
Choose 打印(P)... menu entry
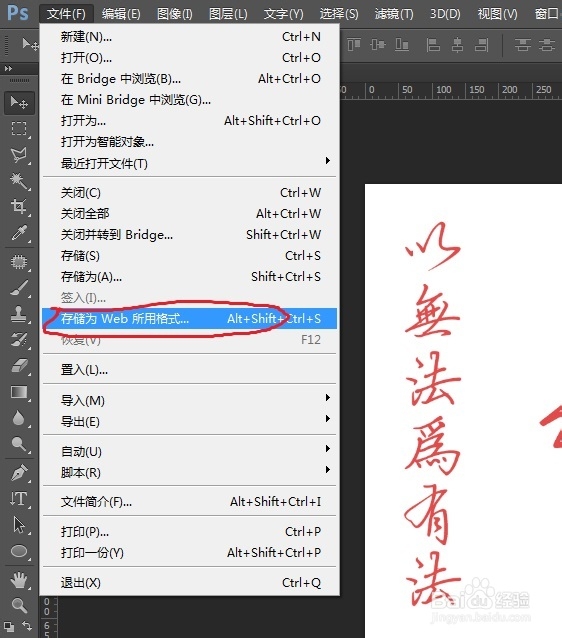click(190, 532)
